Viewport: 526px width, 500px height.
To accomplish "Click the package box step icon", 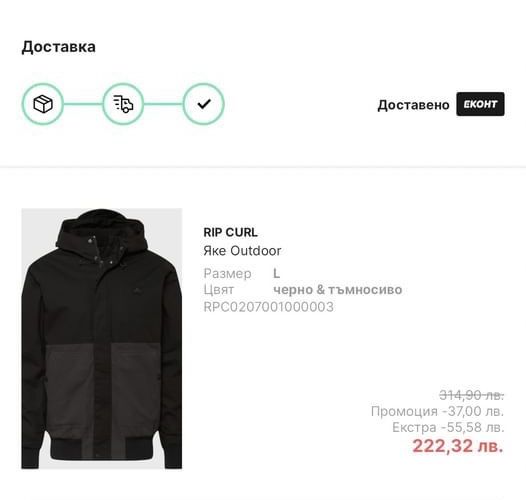I will click(x=43, y=104).
